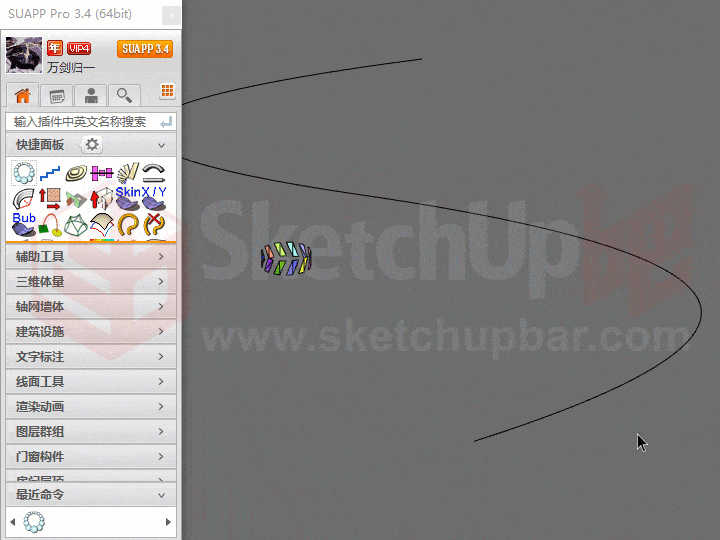Open the orange grid view icon
This screenshot has width=720, height=540.
(167, 91)
